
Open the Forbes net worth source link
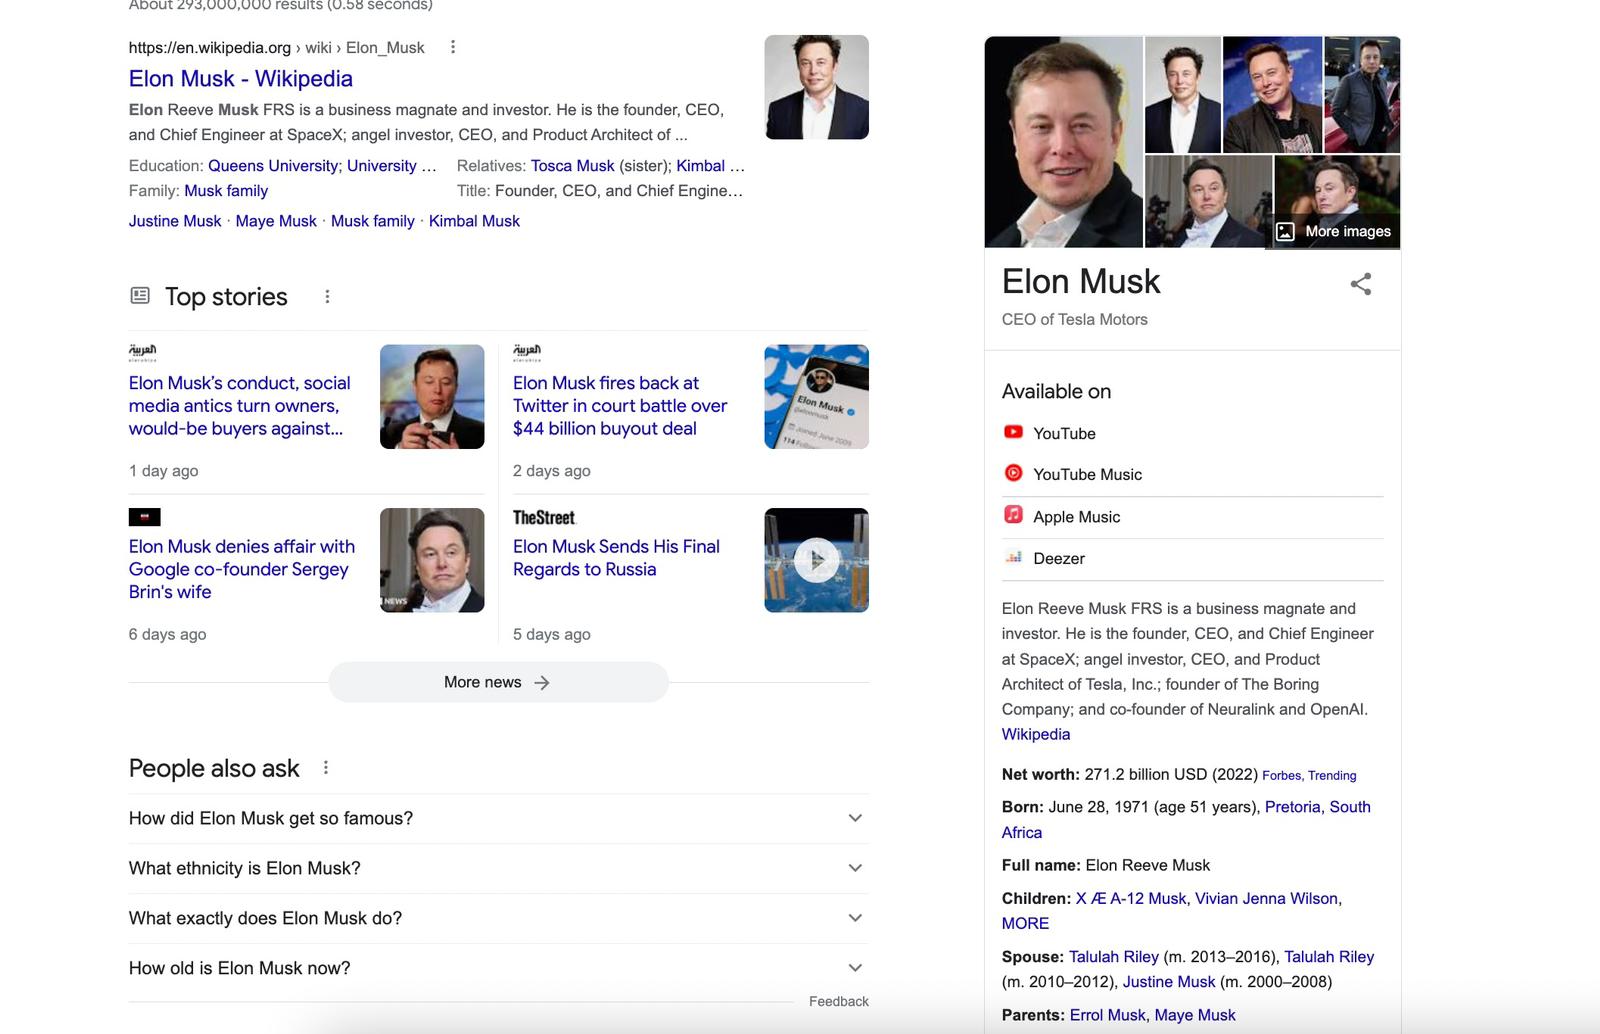1282,776
